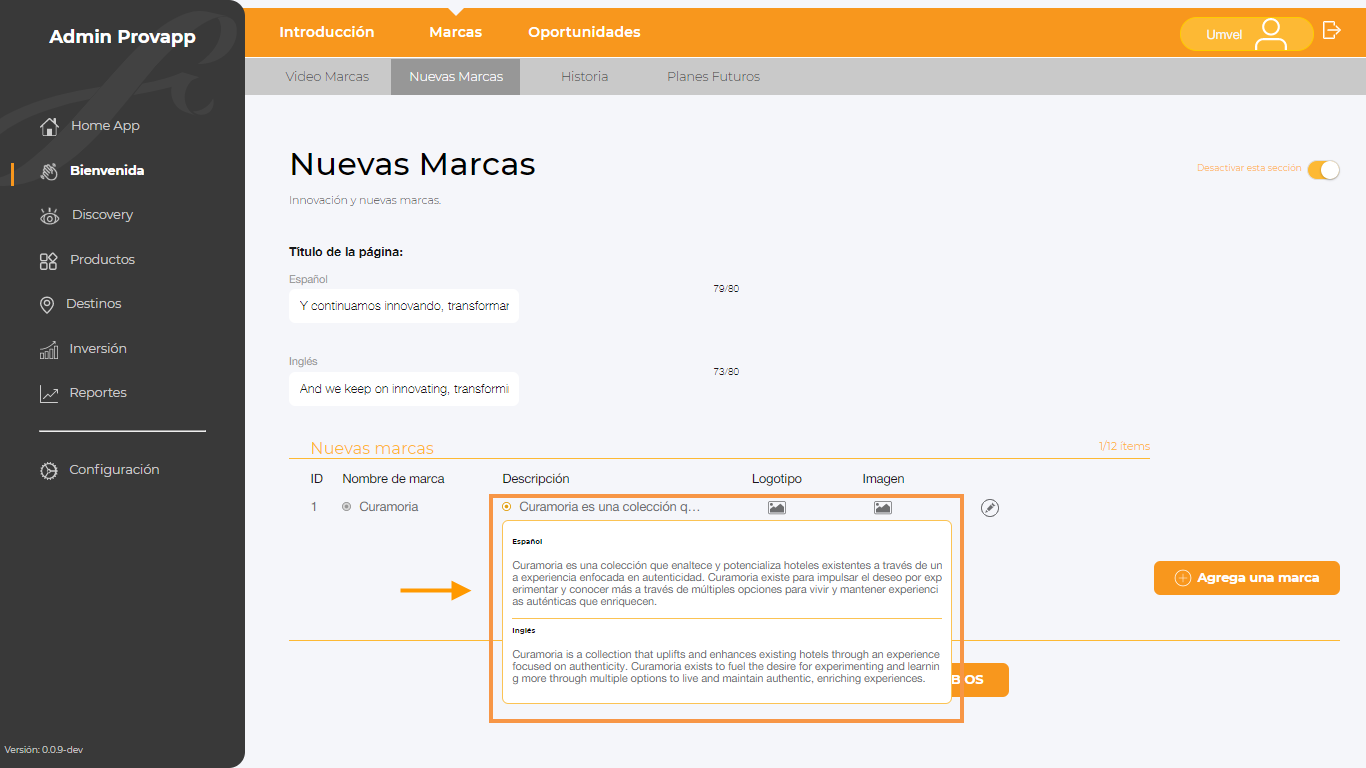The width and height of the screenshot is (1366, 768).
Task: Toggle Desactivar esta sección switch
Action: coord(1323,170)
